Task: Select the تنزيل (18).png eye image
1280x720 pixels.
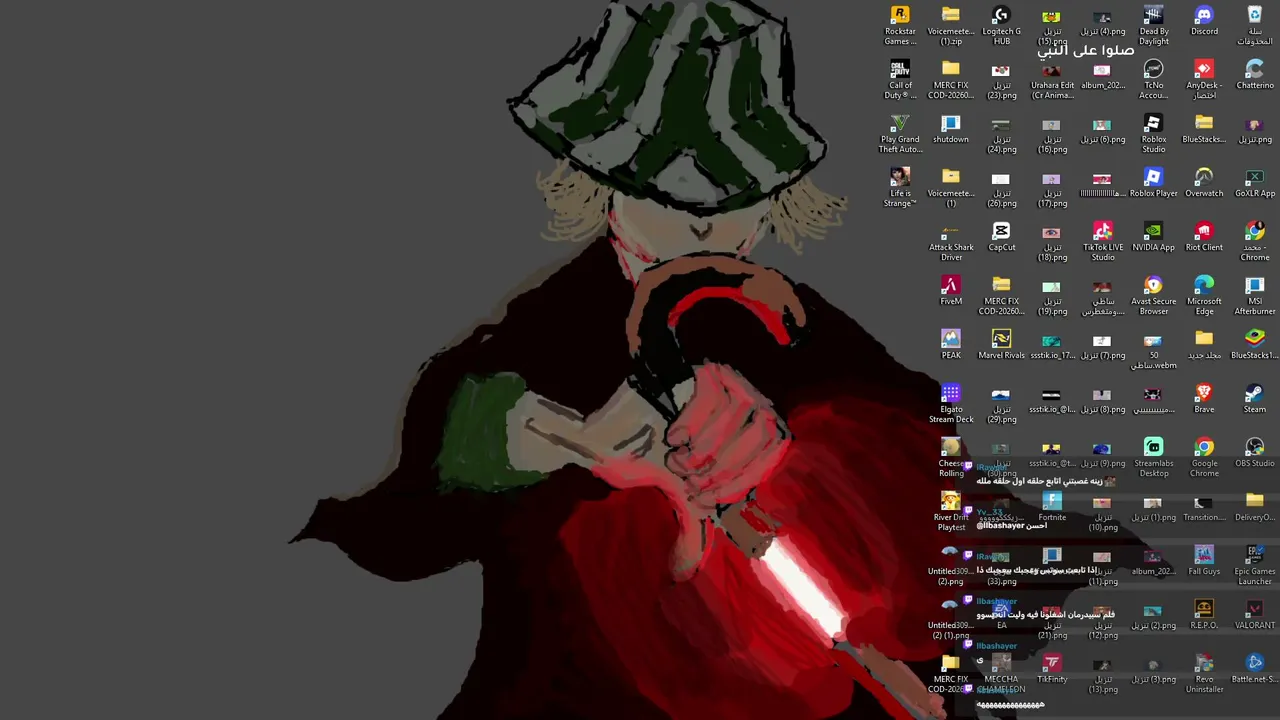Action: coord(1052,241)
